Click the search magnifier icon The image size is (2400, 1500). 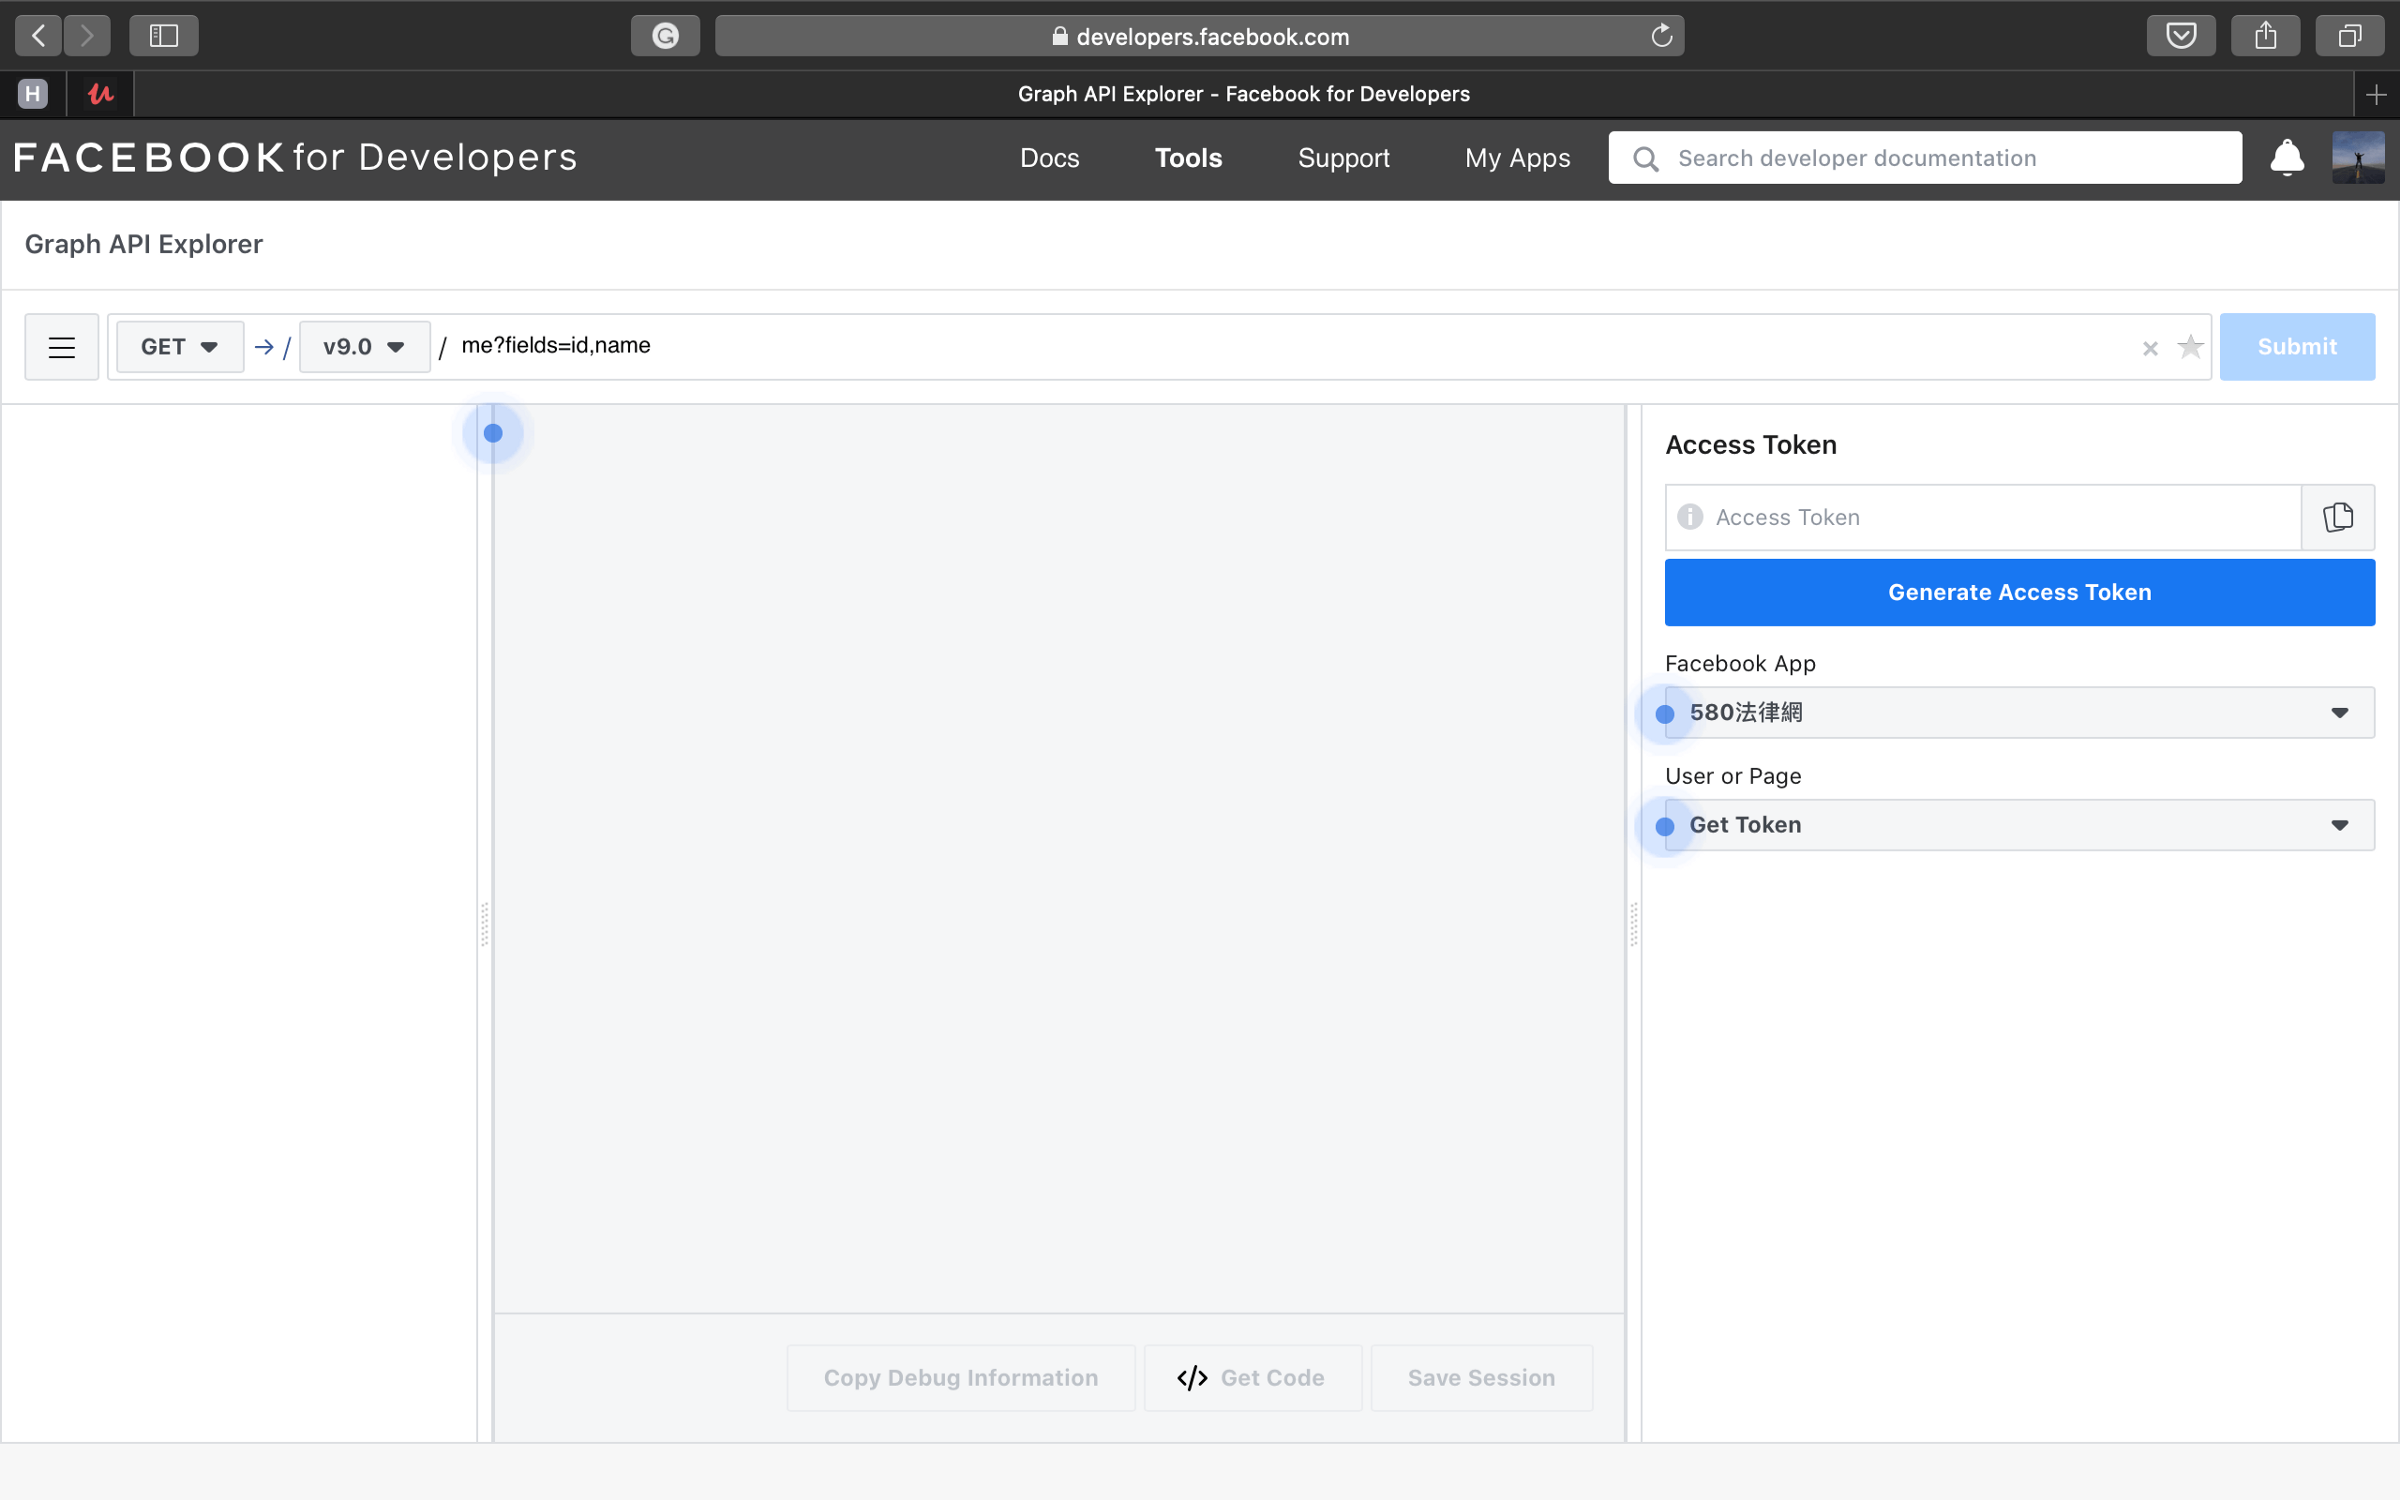click(x=1645, y=159)
